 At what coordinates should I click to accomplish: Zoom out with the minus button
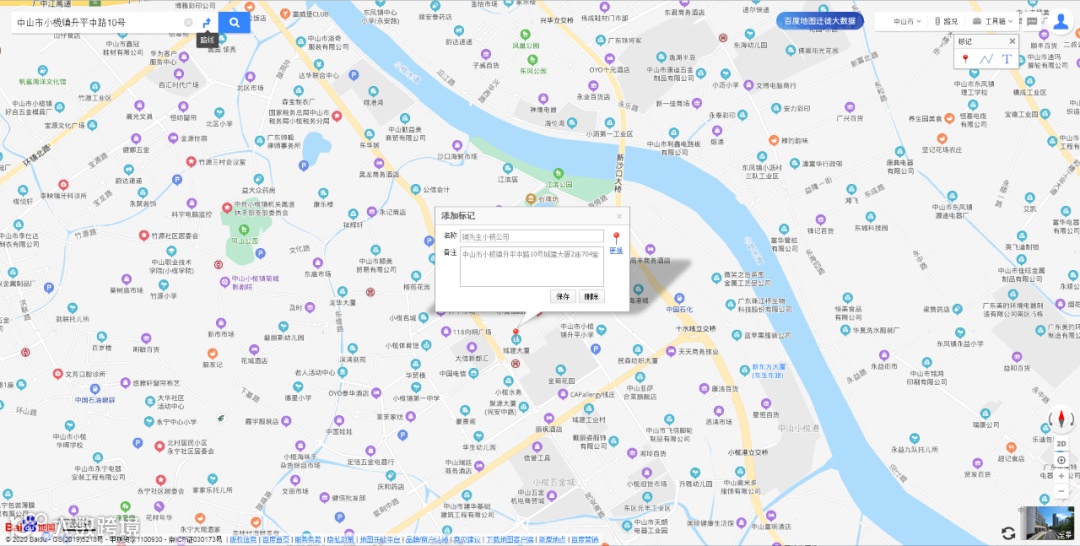click(x=1061, y=491)
